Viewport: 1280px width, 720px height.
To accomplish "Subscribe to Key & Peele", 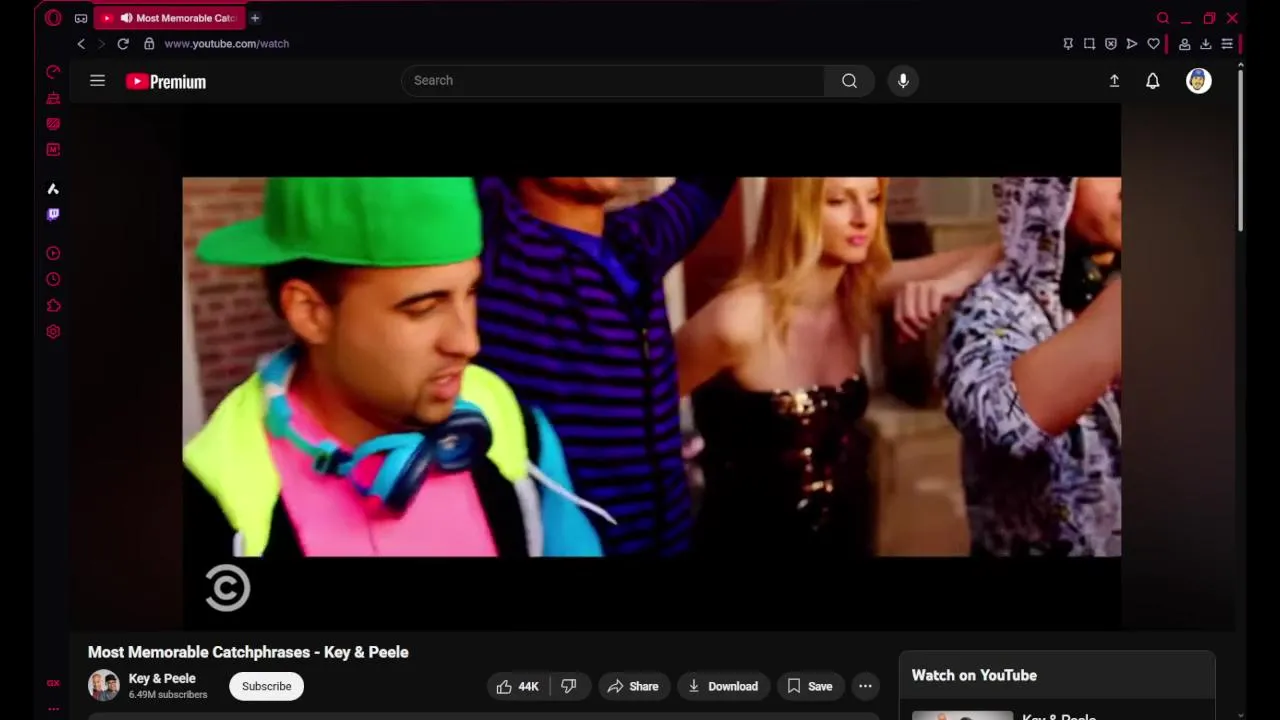I will click(x=266, y=686).
